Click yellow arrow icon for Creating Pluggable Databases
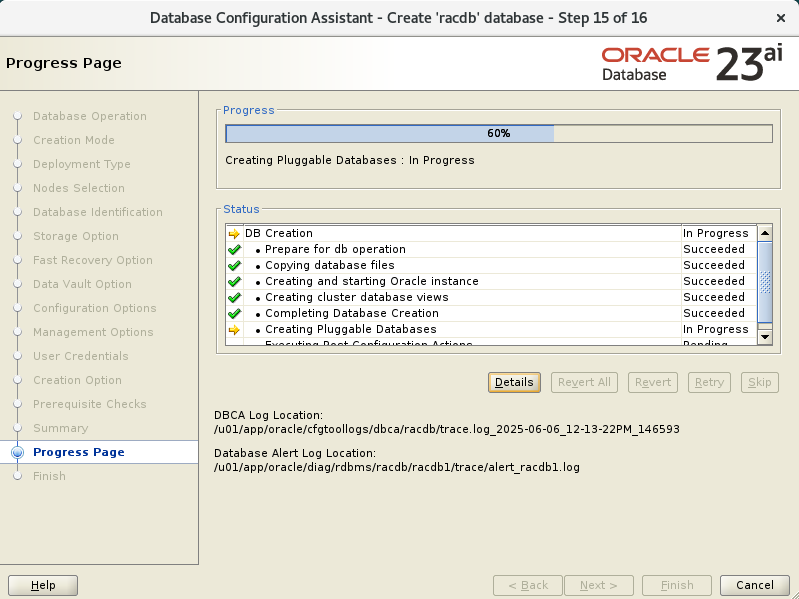Screen dimensions: 799x599 click(234, 330)
